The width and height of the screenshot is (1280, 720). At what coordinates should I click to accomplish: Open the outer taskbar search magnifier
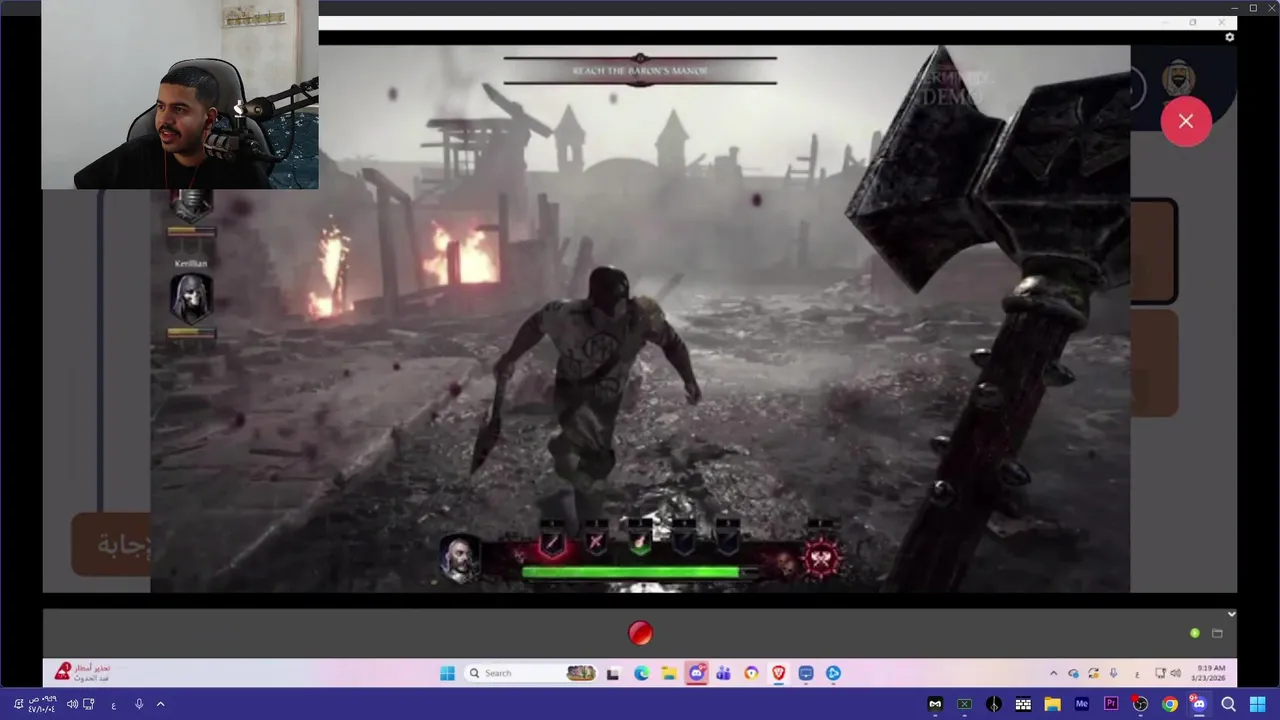click(1228, 704)
